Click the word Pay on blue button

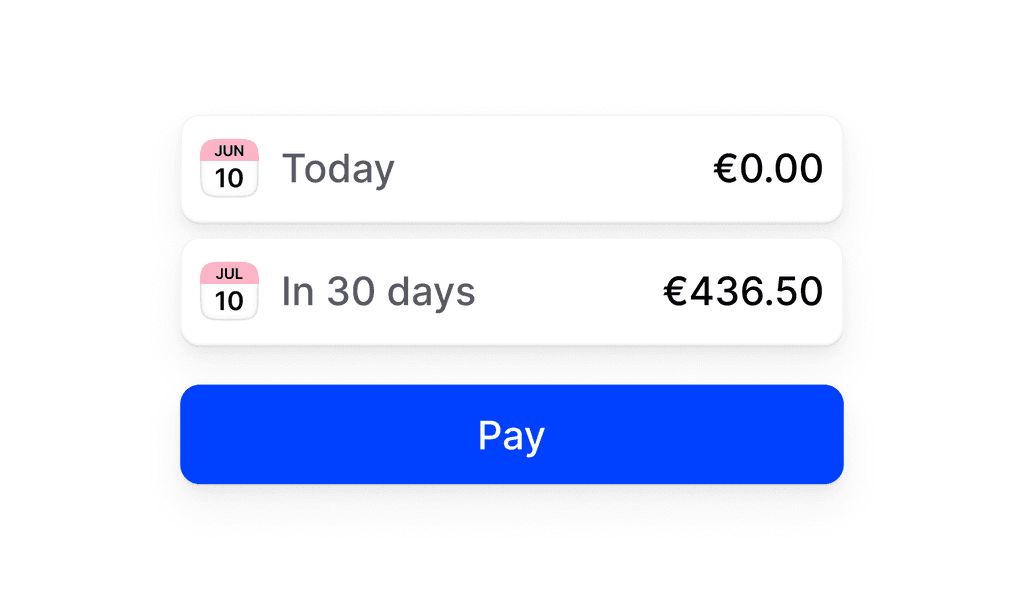tap(511, 436)
